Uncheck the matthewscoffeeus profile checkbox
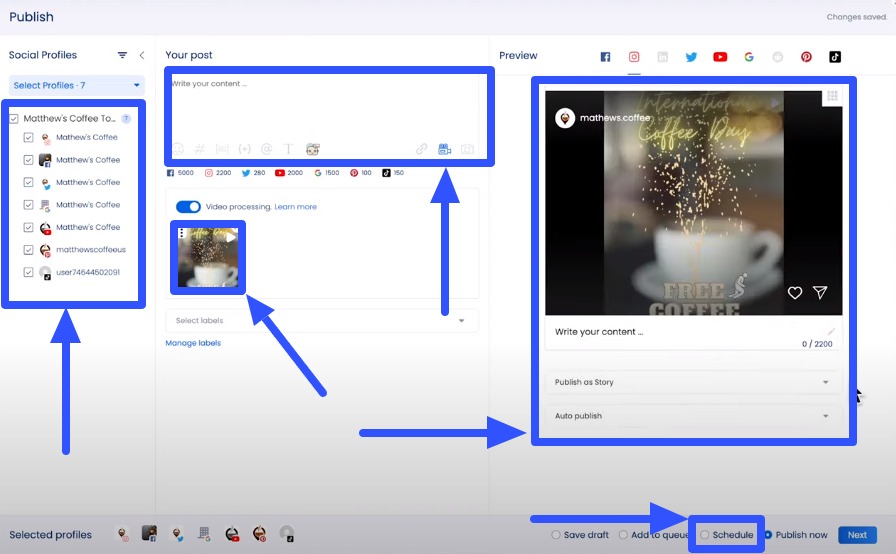The height and width of the screenshot is (554, 896). tap(29, 250)
